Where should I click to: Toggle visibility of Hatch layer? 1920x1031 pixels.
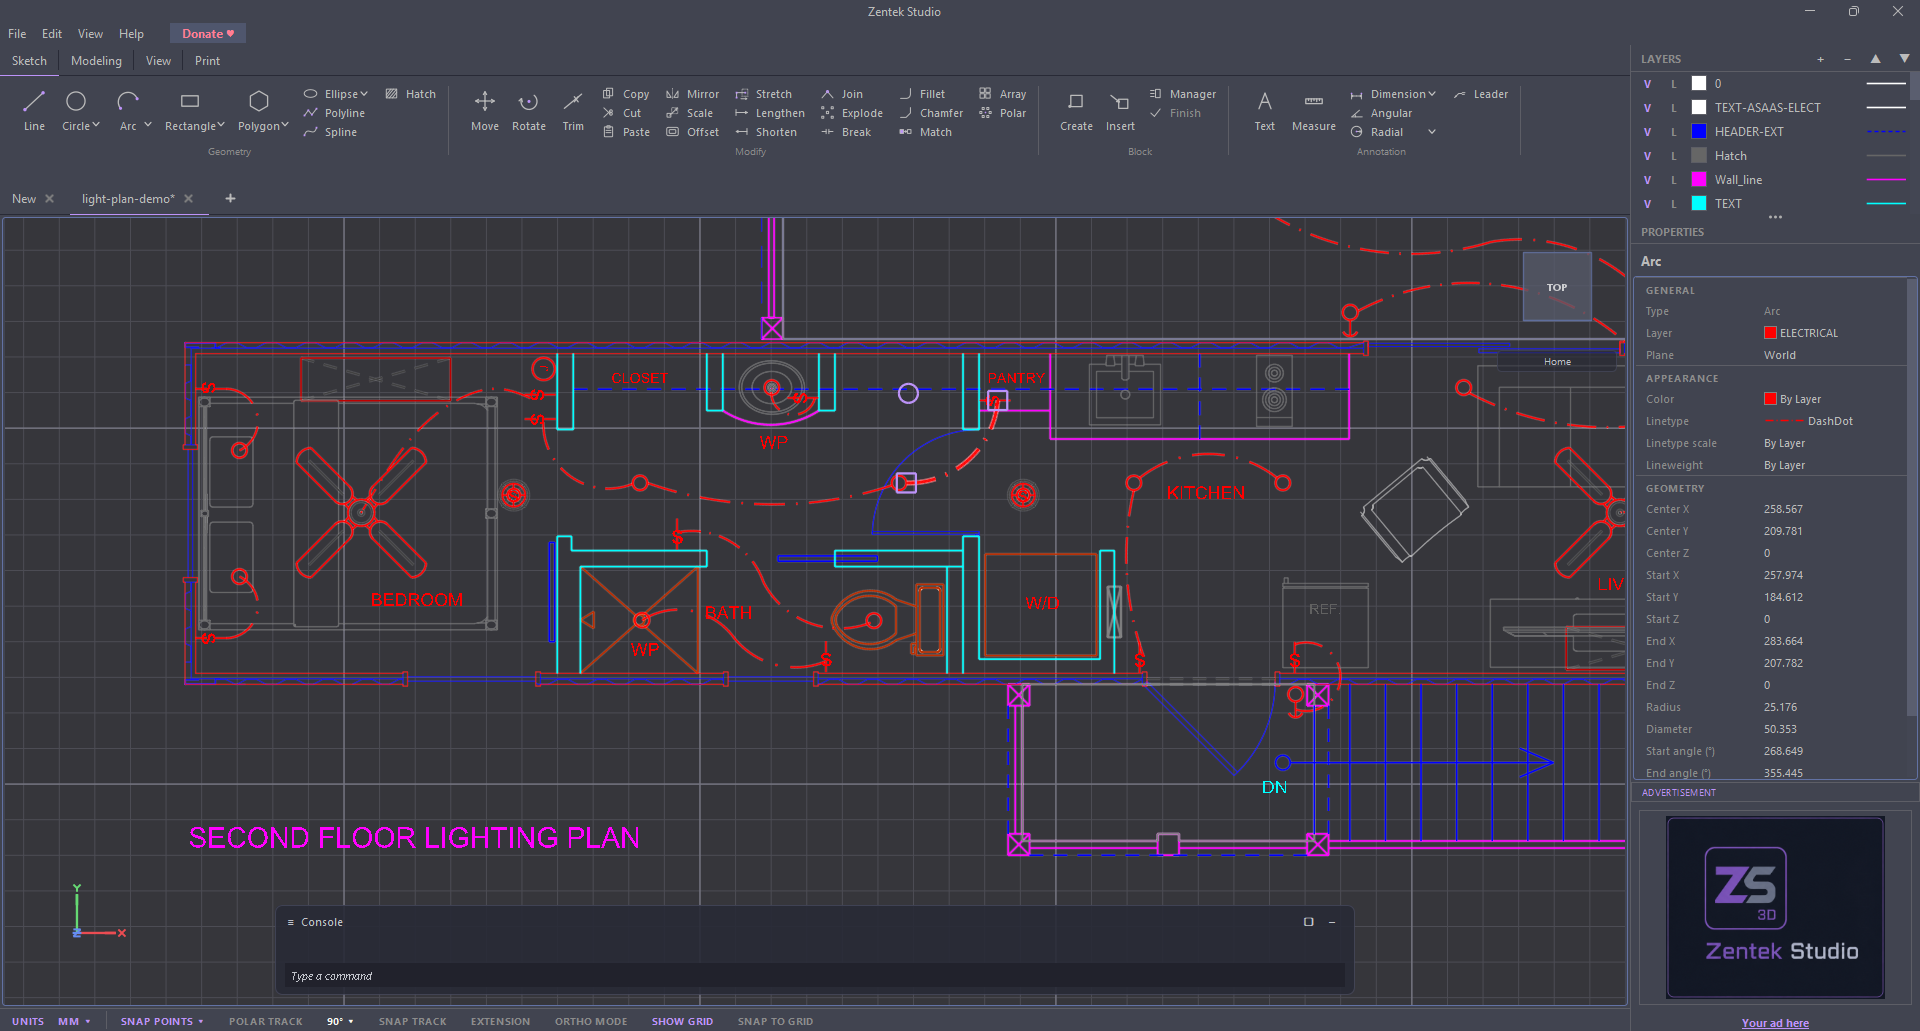(x=1648, y=156)
